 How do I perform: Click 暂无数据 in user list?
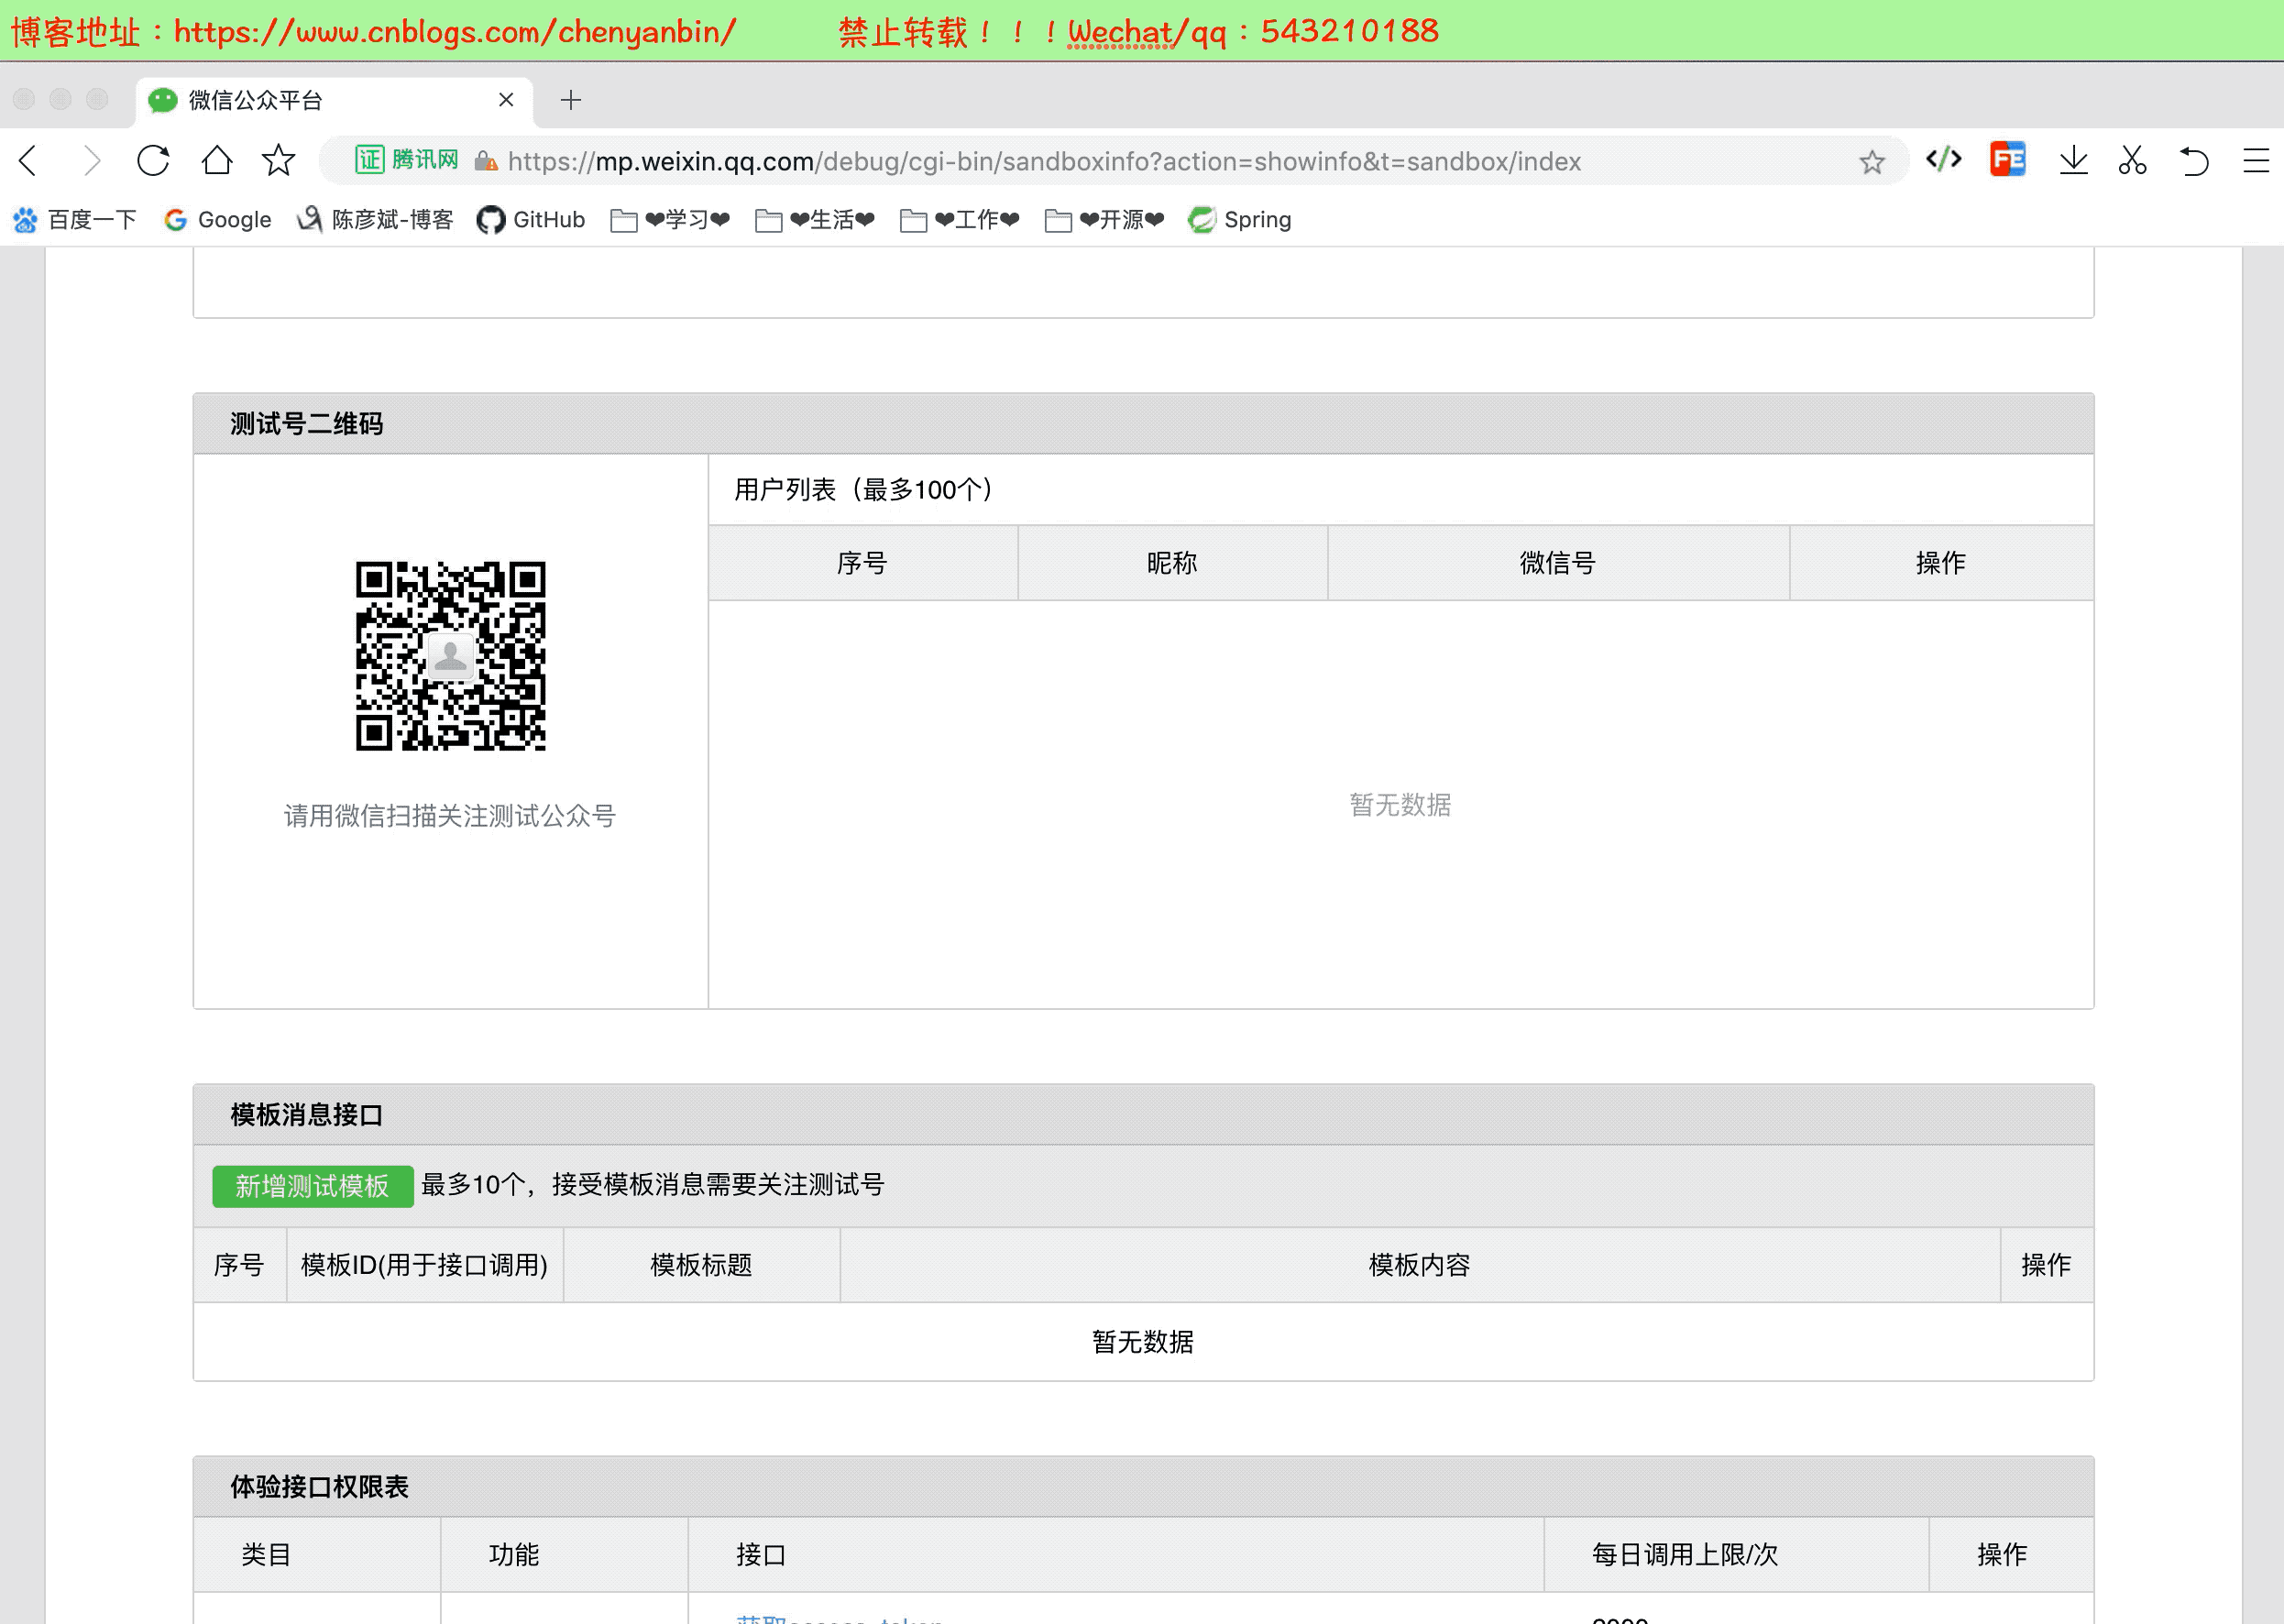tap(1400, 805)
